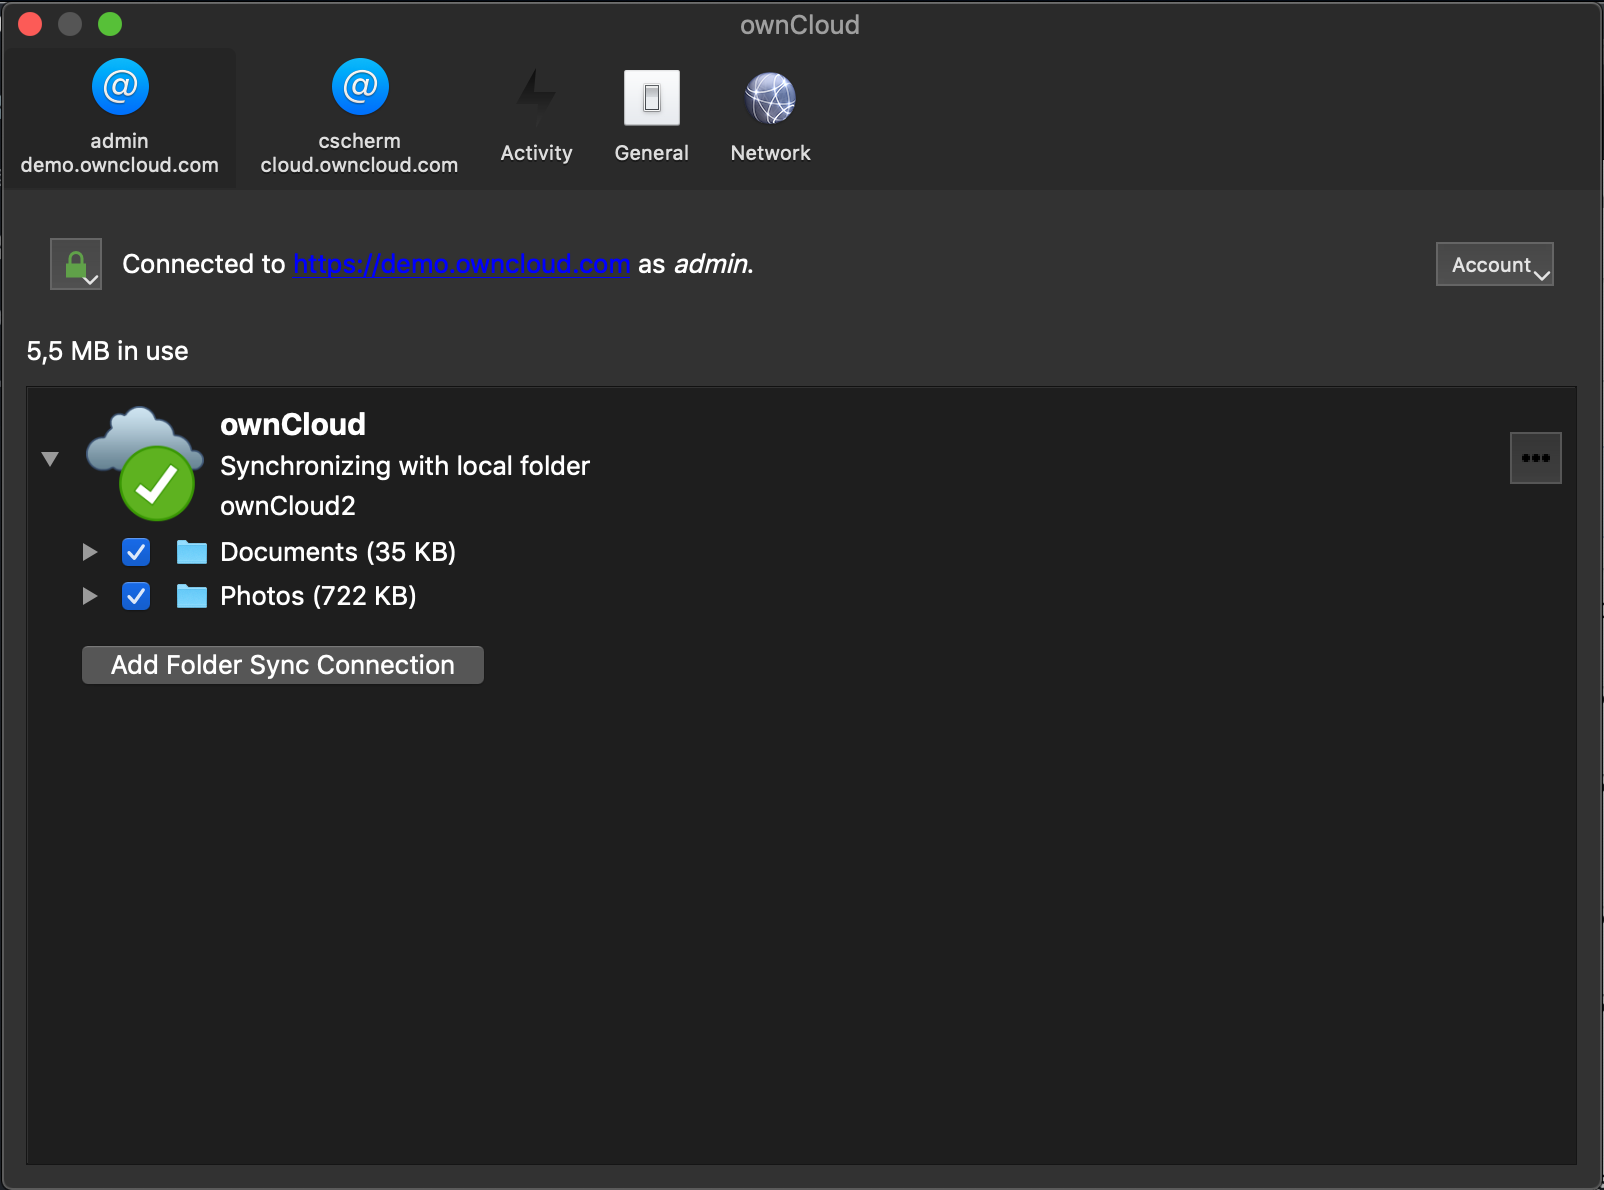1604x1190 pixels.
Task: Close the ownCloud window
Action: click(30, 24)
